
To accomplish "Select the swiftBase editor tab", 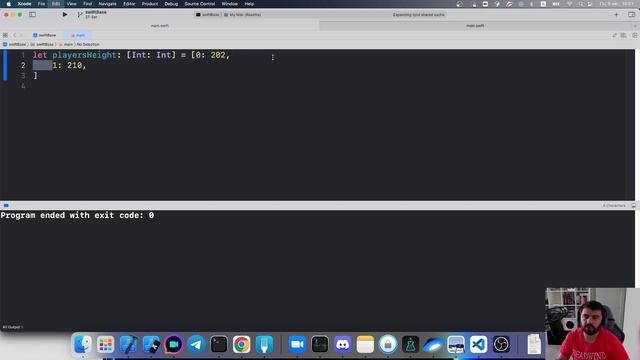I will coord(44,35).
